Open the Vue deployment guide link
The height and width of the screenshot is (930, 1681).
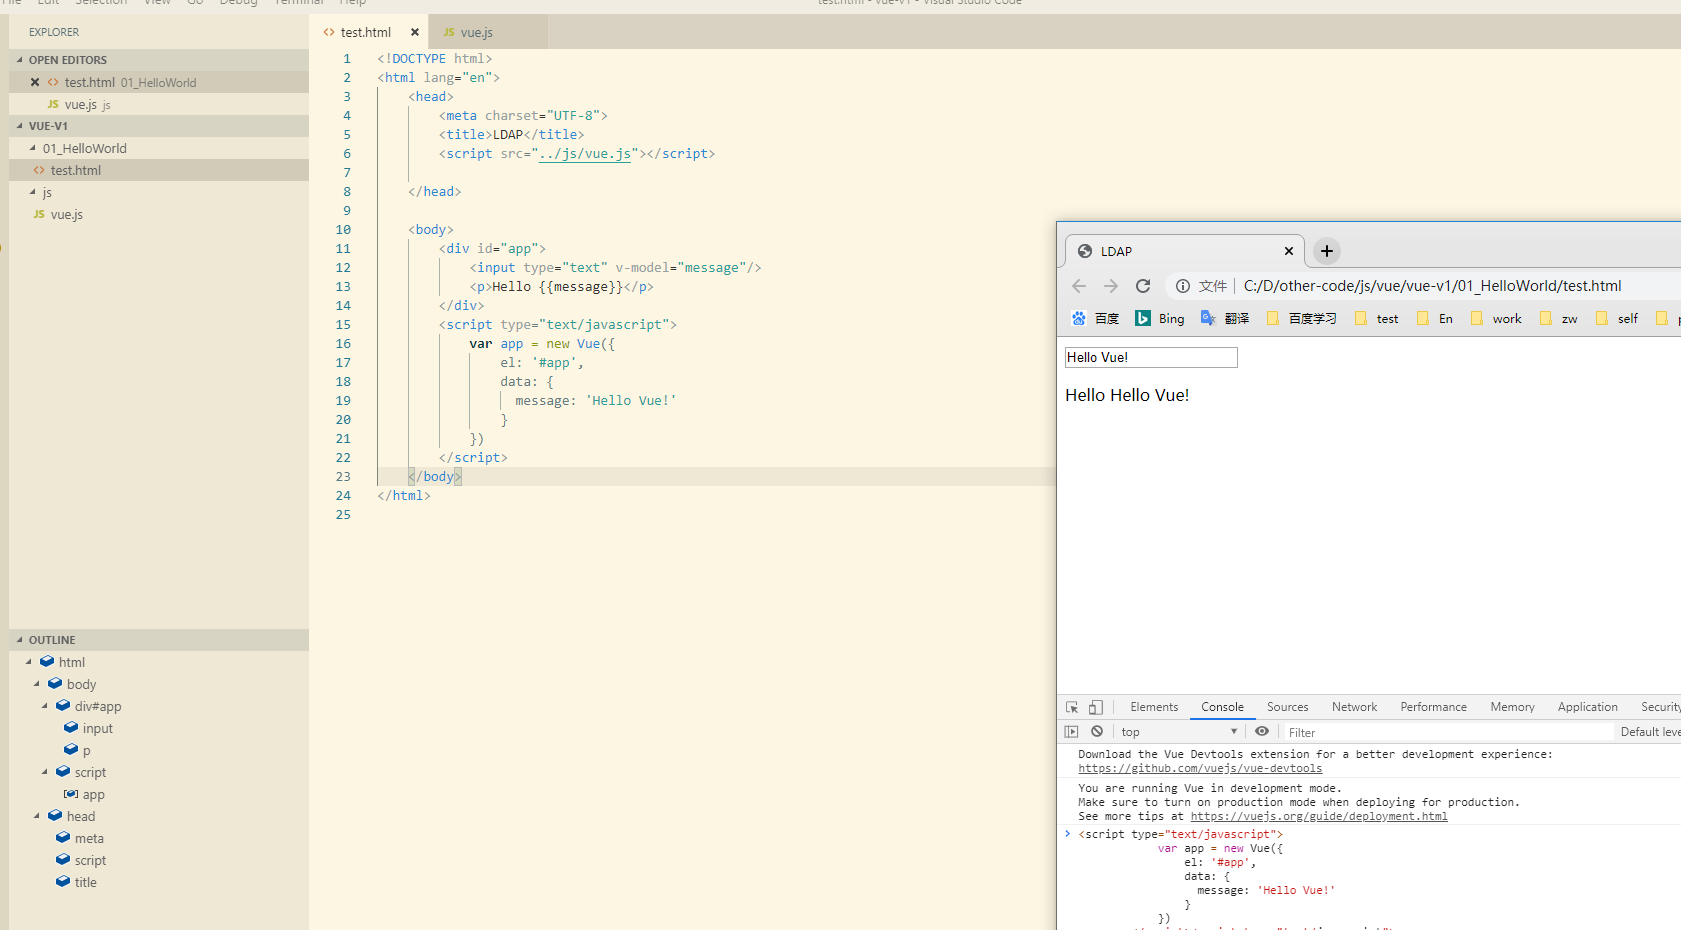[x=1318, y=816]
